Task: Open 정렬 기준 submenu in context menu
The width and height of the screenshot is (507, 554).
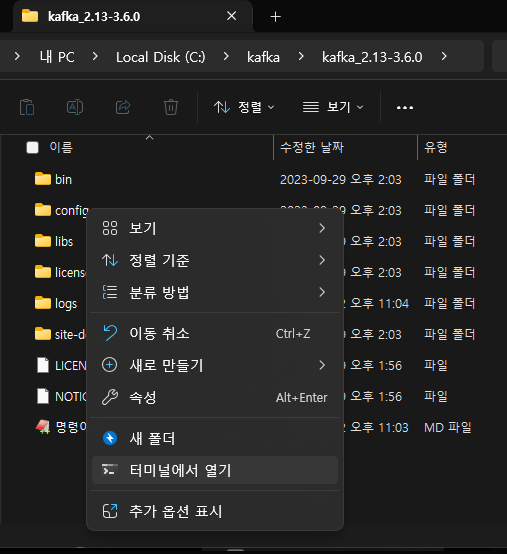Action: tap(215, 260)
